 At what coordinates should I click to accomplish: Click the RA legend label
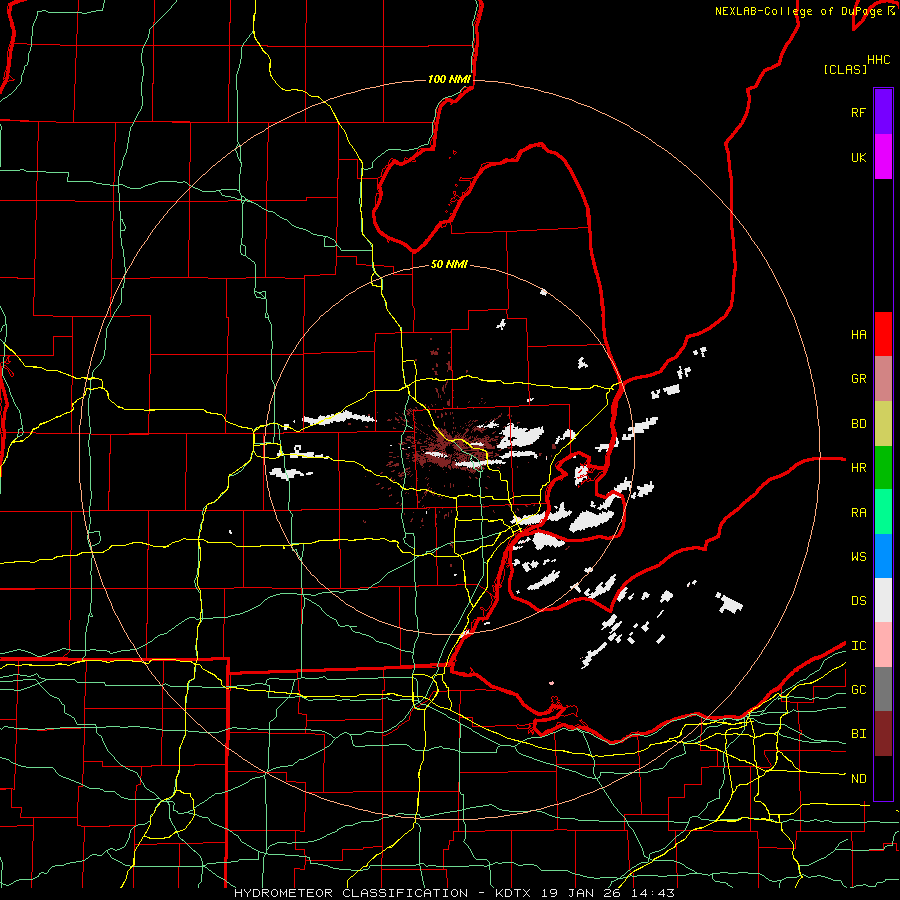(859, 513)
